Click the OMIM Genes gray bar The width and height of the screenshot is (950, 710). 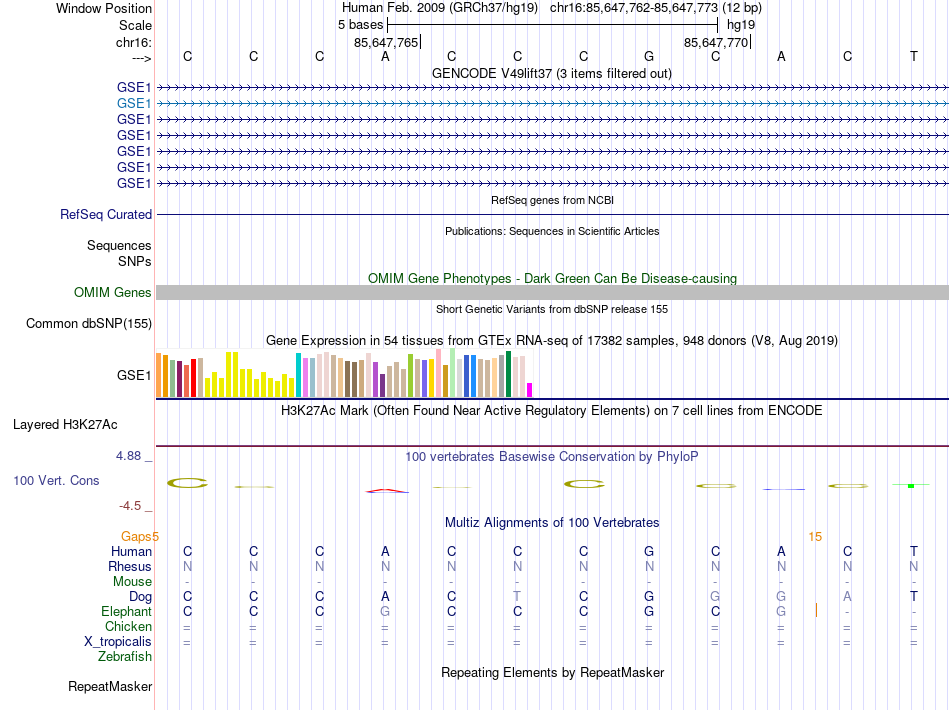coord(552,293)
